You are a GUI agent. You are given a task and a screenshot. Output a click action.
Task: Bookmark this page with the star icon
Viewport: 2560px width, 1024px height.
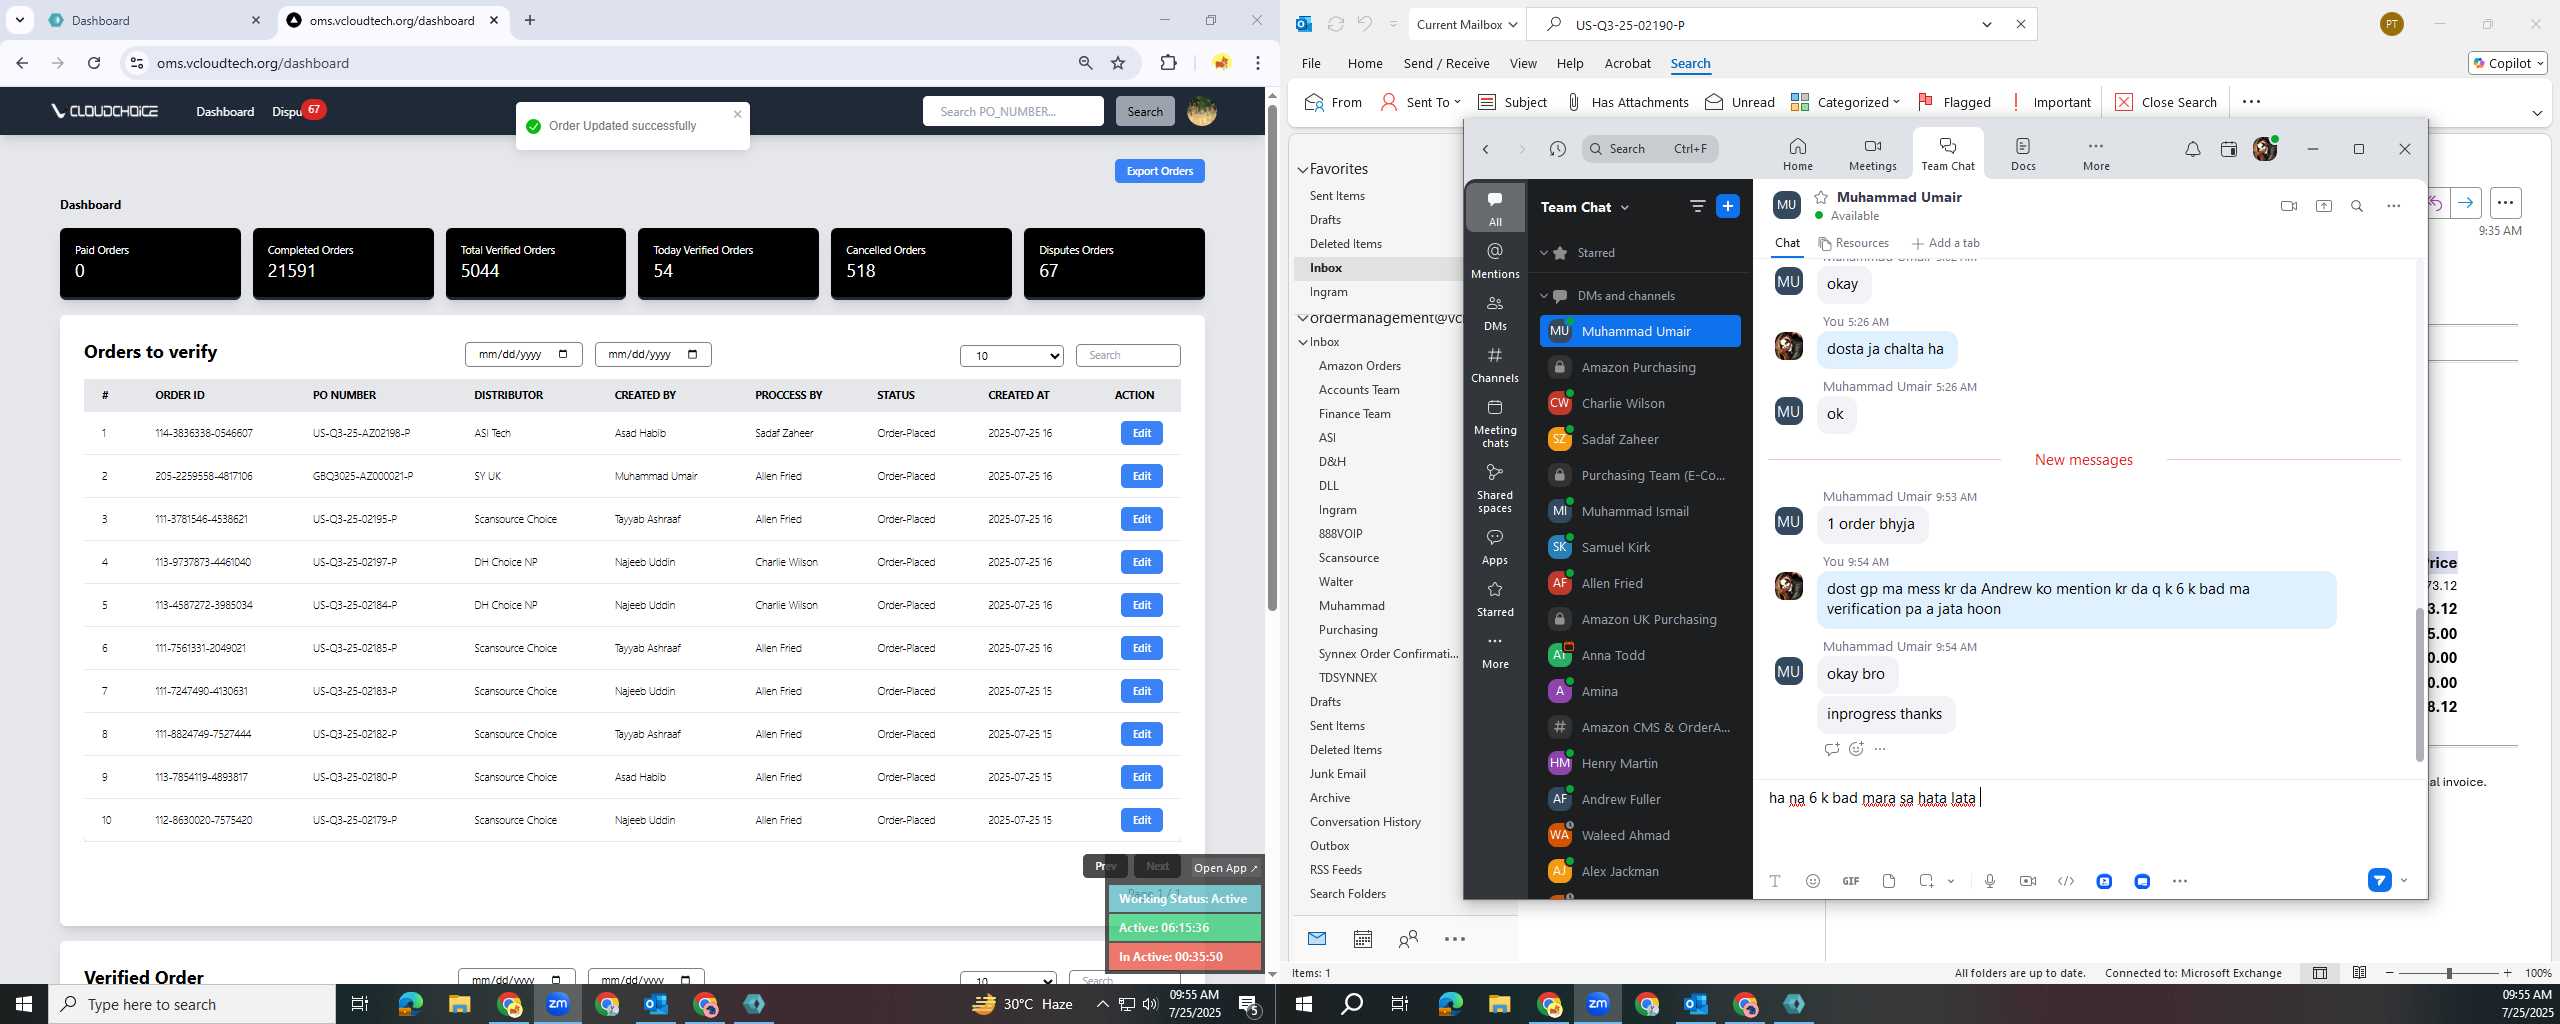point(1118,63)
